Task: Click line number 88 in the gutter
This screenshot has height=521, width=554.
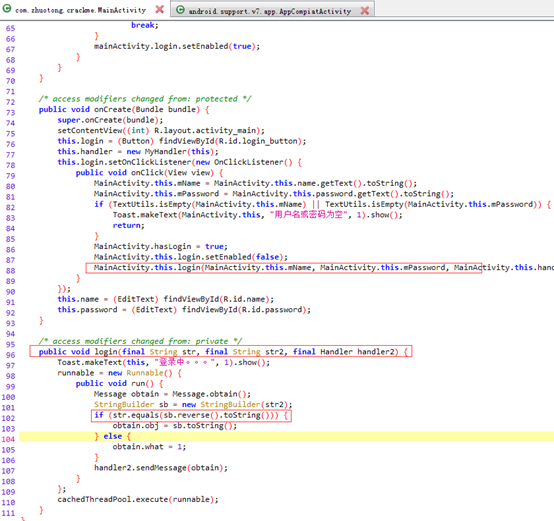Action: coord(10,271)
